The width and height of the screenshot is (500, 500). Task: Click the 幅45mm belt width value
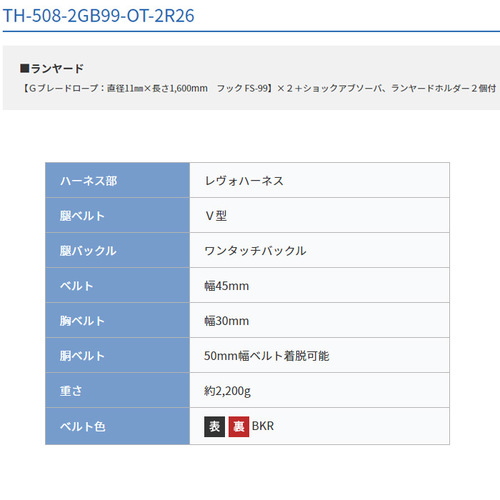[227, 286]
